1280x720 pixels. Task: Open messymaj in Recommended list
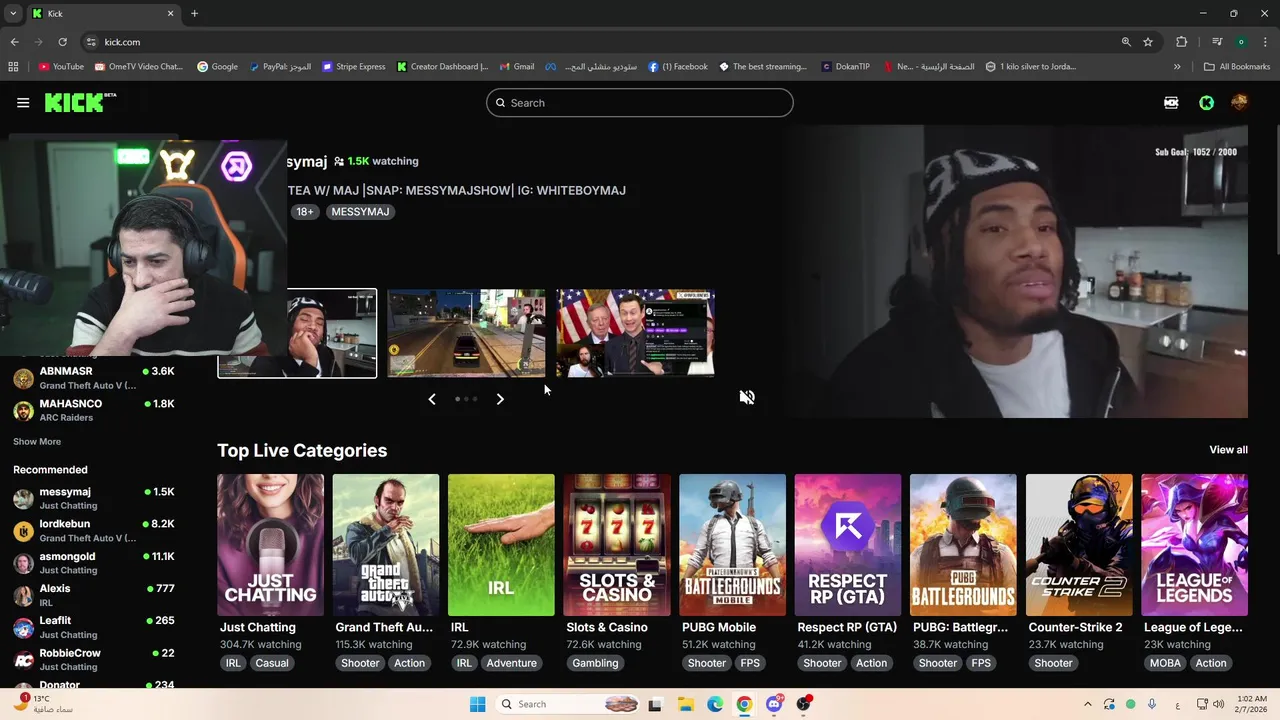pyautogui.click(x=94, y=498)
